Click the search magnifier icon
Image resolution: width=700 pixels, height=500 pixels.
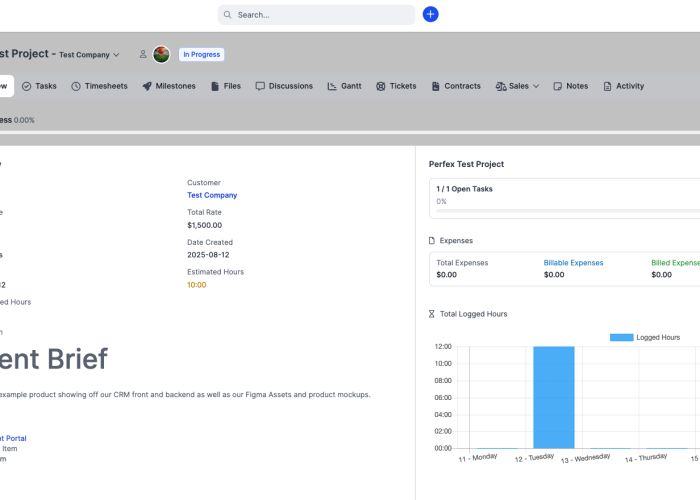(228, 15)
